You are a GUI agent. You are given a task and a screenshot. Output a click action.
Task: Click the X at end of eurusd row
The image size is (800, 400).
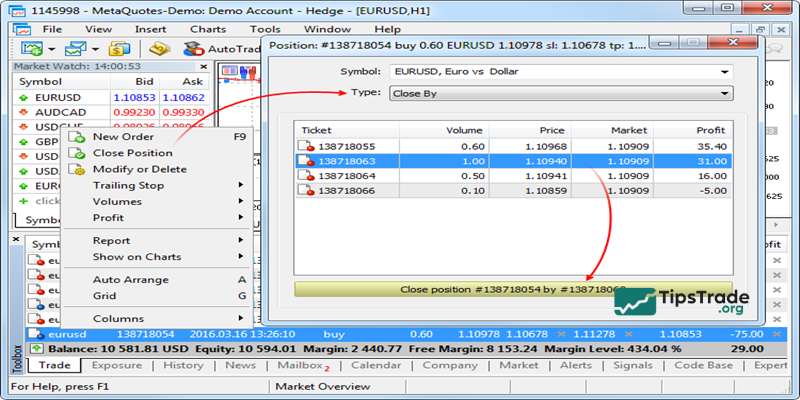[775, 333]
